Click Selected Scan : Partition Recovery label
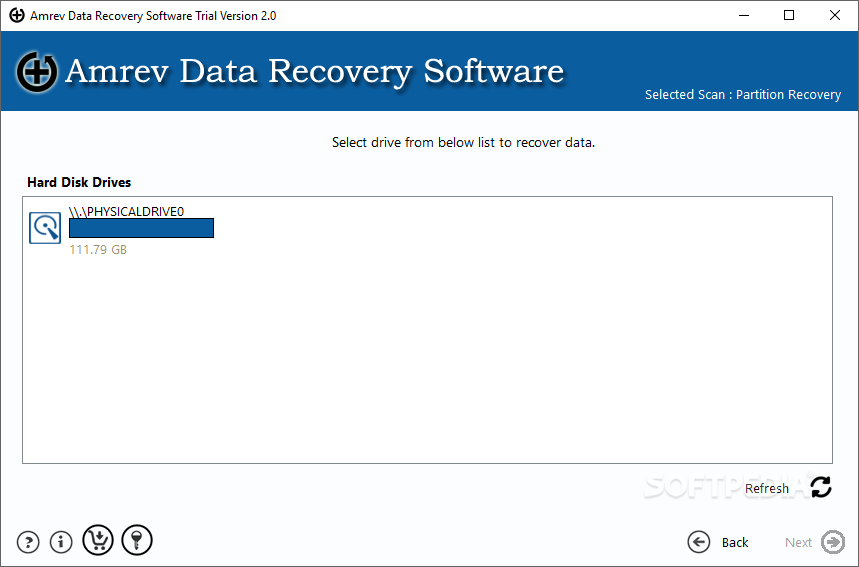Image resolution: width=859 pixels, height=567 pixels. 743,95
